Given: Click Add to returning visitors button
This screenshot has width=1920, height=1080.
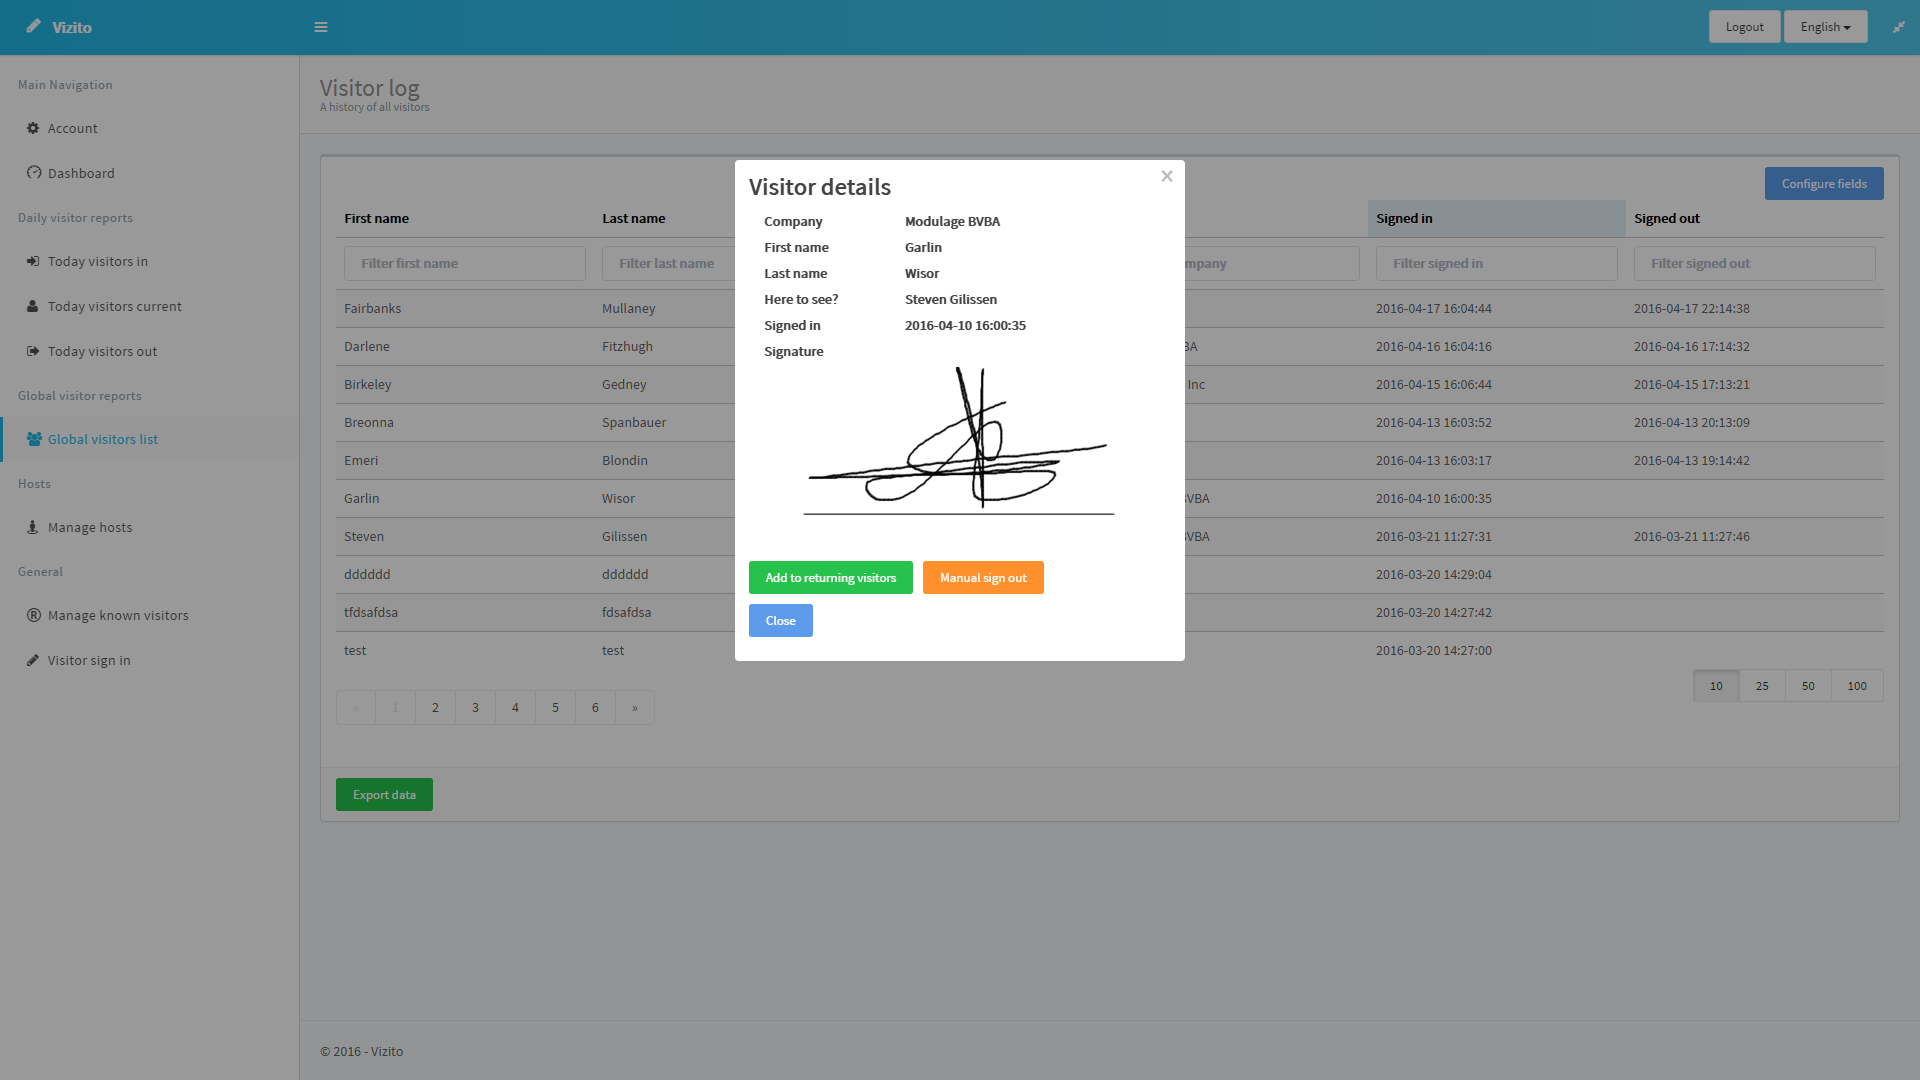Looking at the screenshot, I should (x=830, y=578).
